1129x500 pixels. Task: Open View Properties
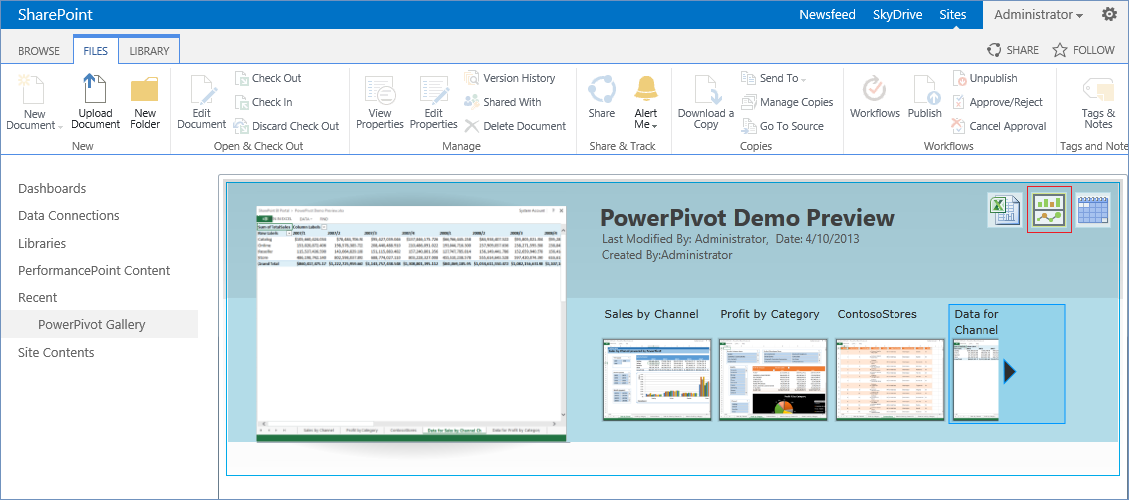point(380,102)
